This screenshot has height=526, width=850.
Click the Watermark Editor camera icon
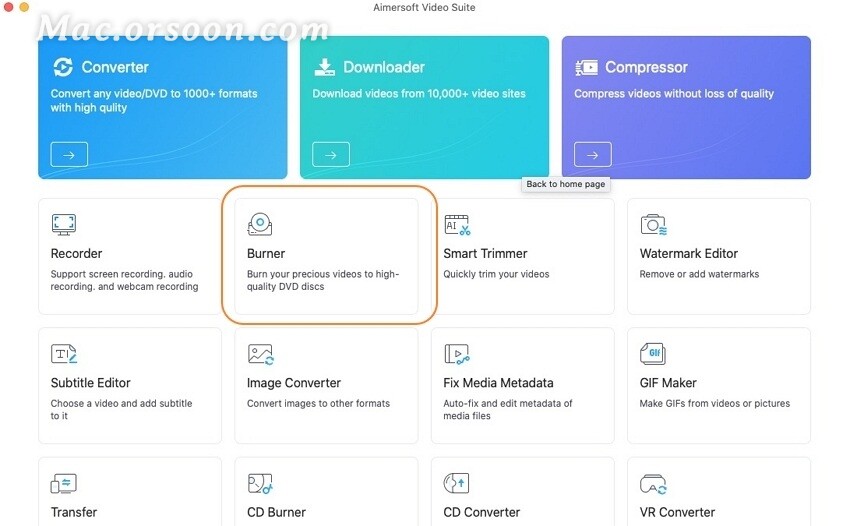[x=653, y=224]
